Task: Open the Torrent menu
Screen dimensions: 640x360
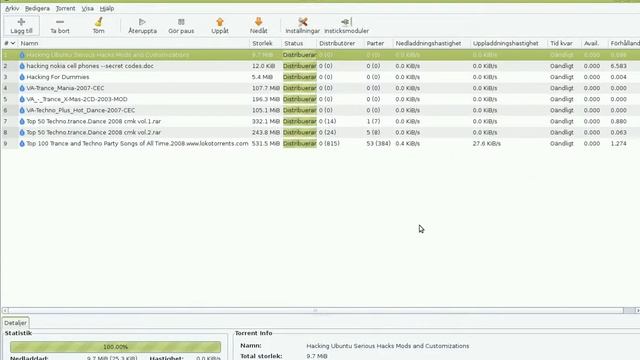Action: point(65,8)
